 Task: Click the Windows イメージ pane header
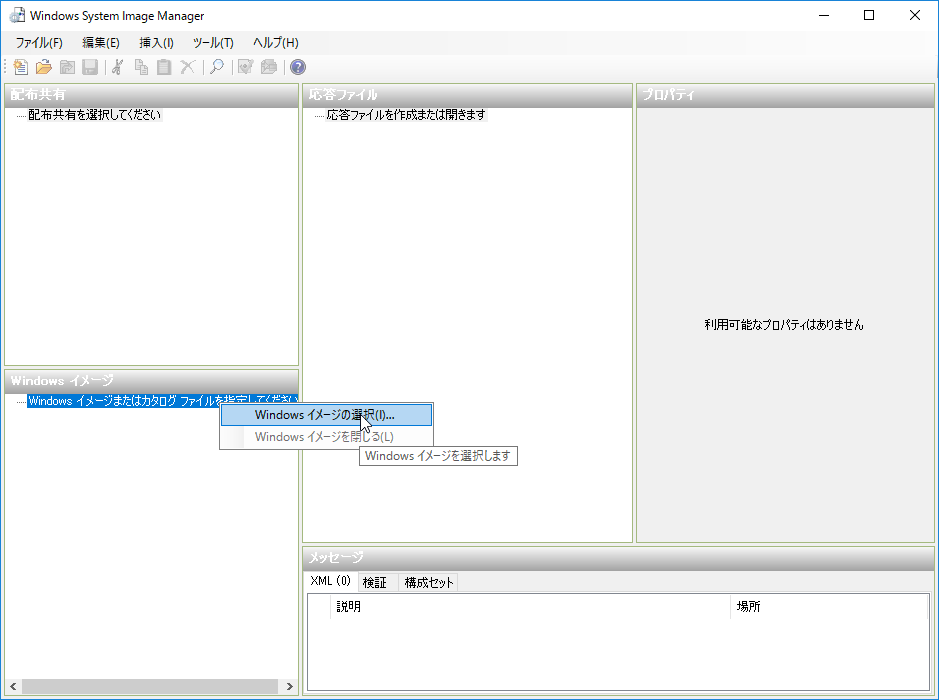click(x=152, y=381)
